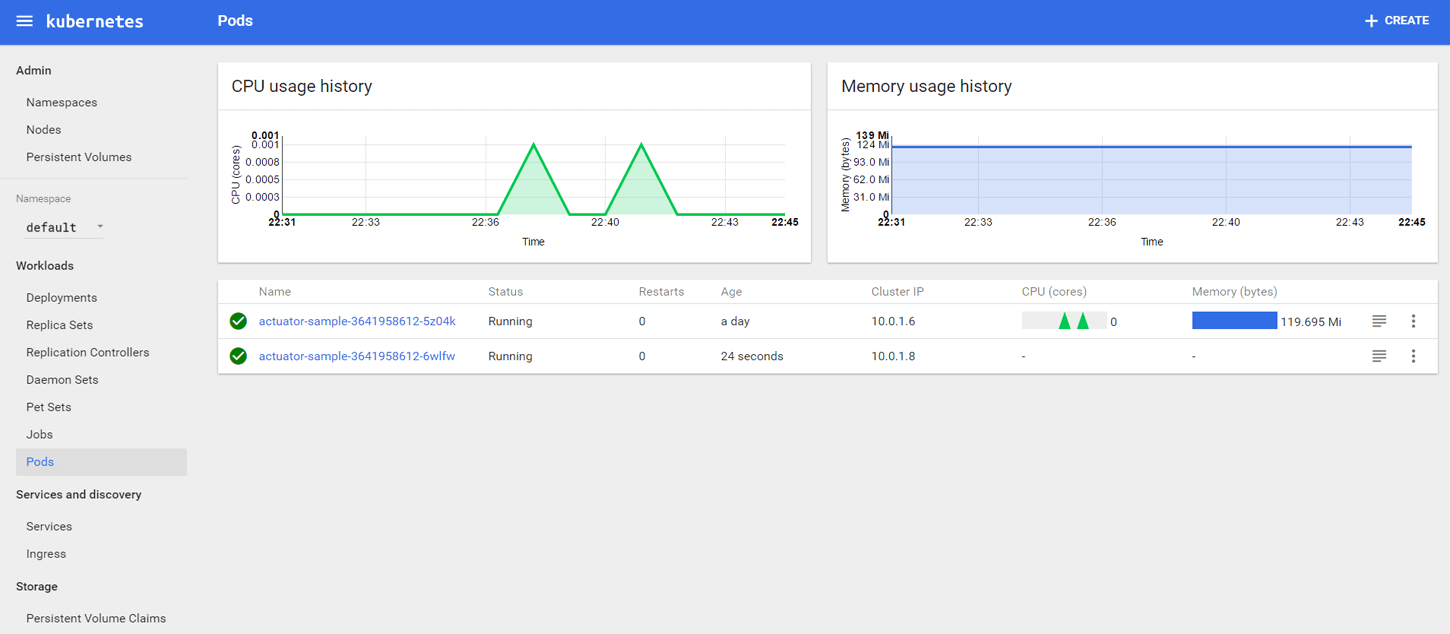This screenshot has width=1450, height=634.
Task: Open pod link actuator-sample-3641958612-5z04k
Action: (357, 321)
